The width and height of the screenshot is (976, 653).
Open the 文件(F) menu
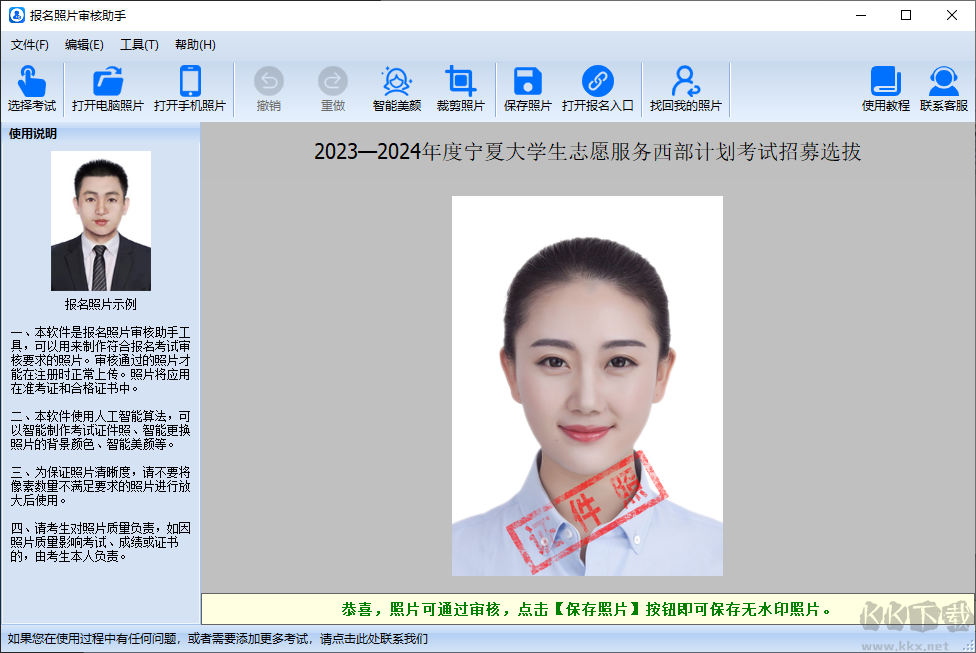(x=29, y=44)
